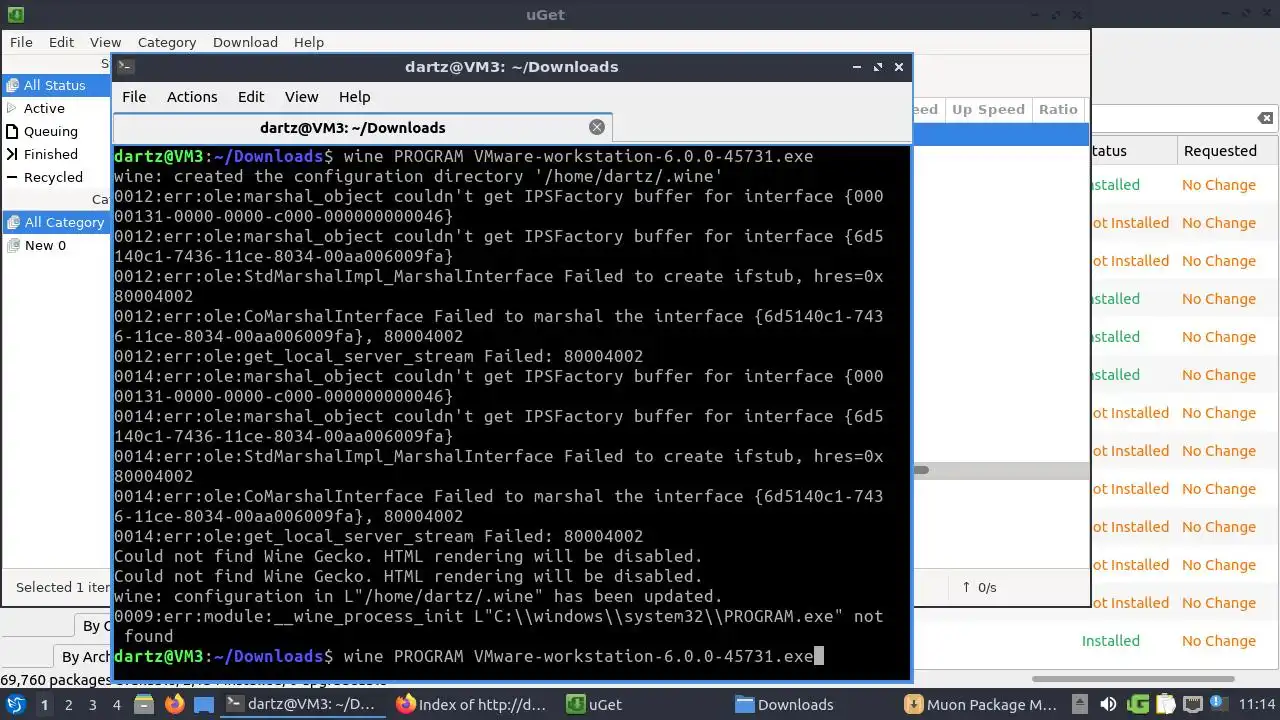Close the dartz@VM3 terminal tab
This screenshot has height=720, width=1280.
click(597, 127)
